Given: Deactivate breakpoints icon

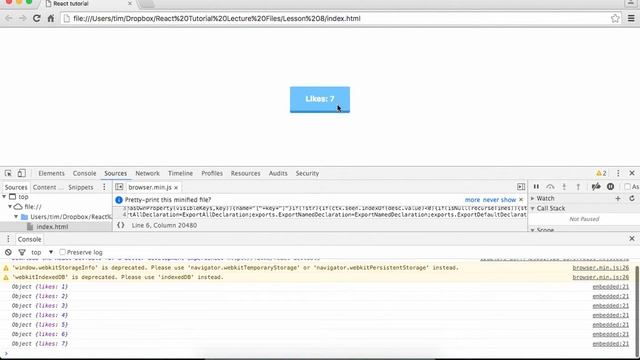Looking at the screenshot, I should tap(596, 187).
